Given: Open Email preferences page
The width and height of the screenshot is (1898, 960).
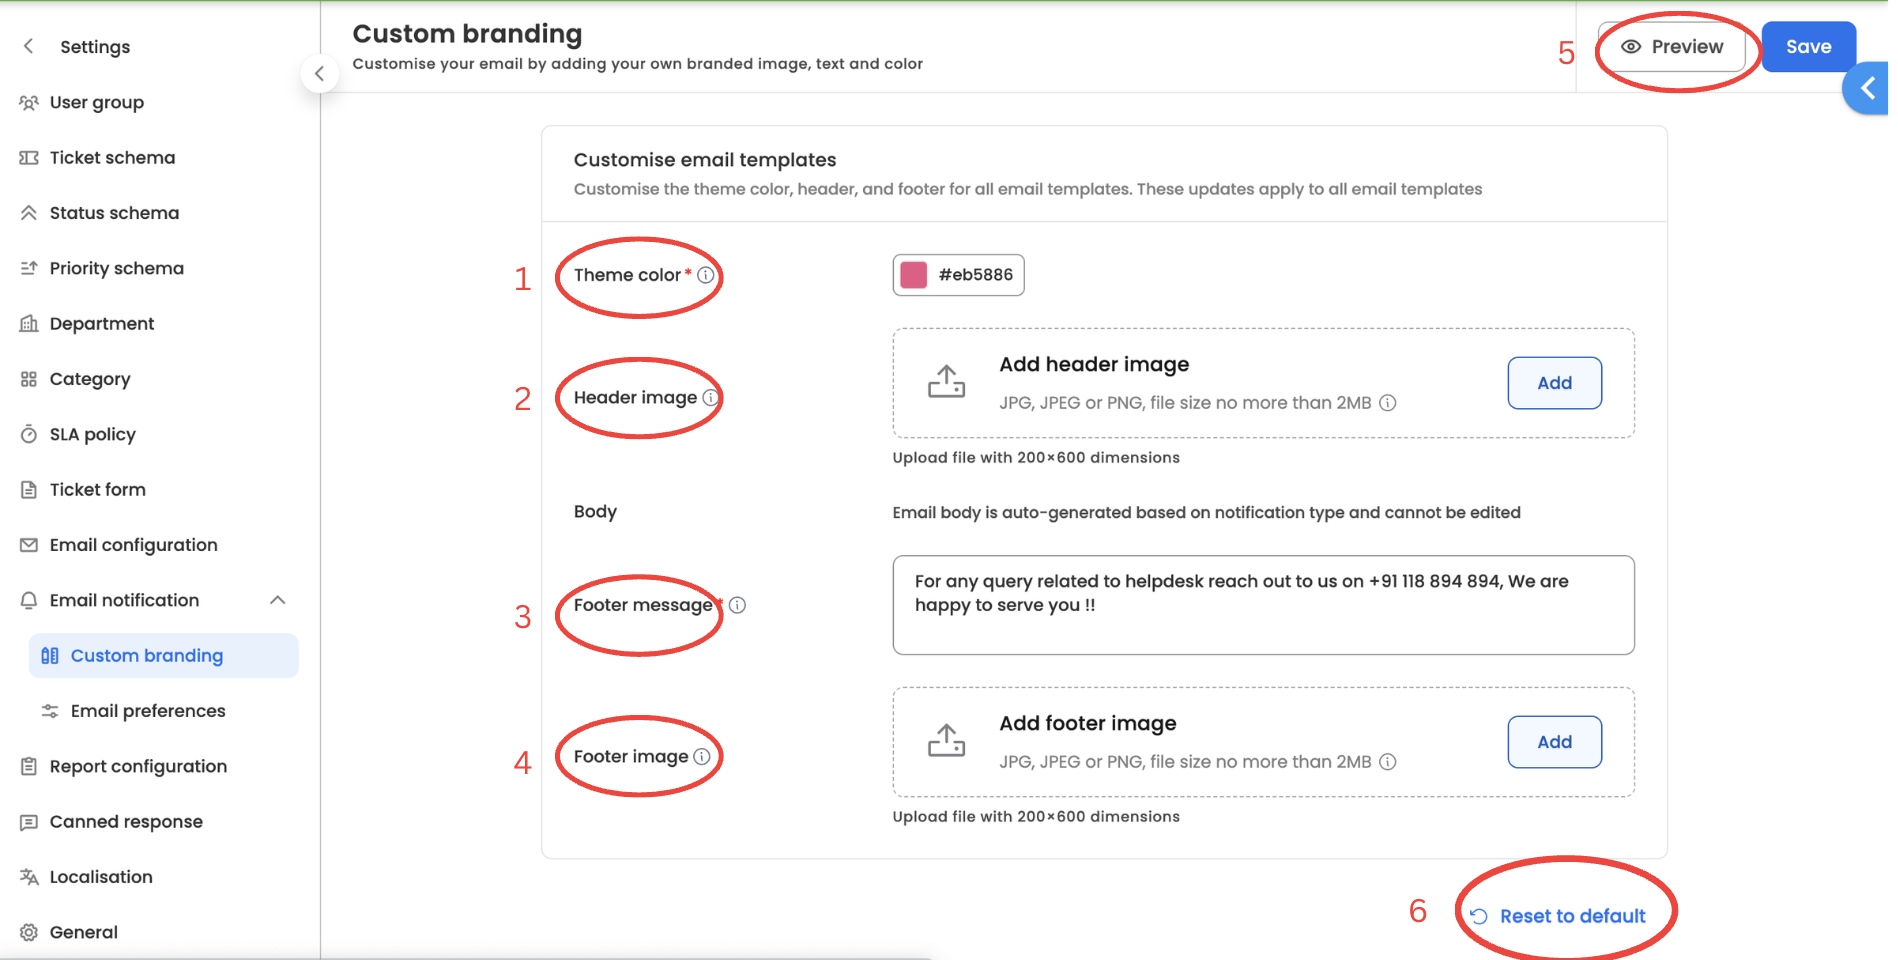Looking at the screenshot, I should [x=148, y=711].
